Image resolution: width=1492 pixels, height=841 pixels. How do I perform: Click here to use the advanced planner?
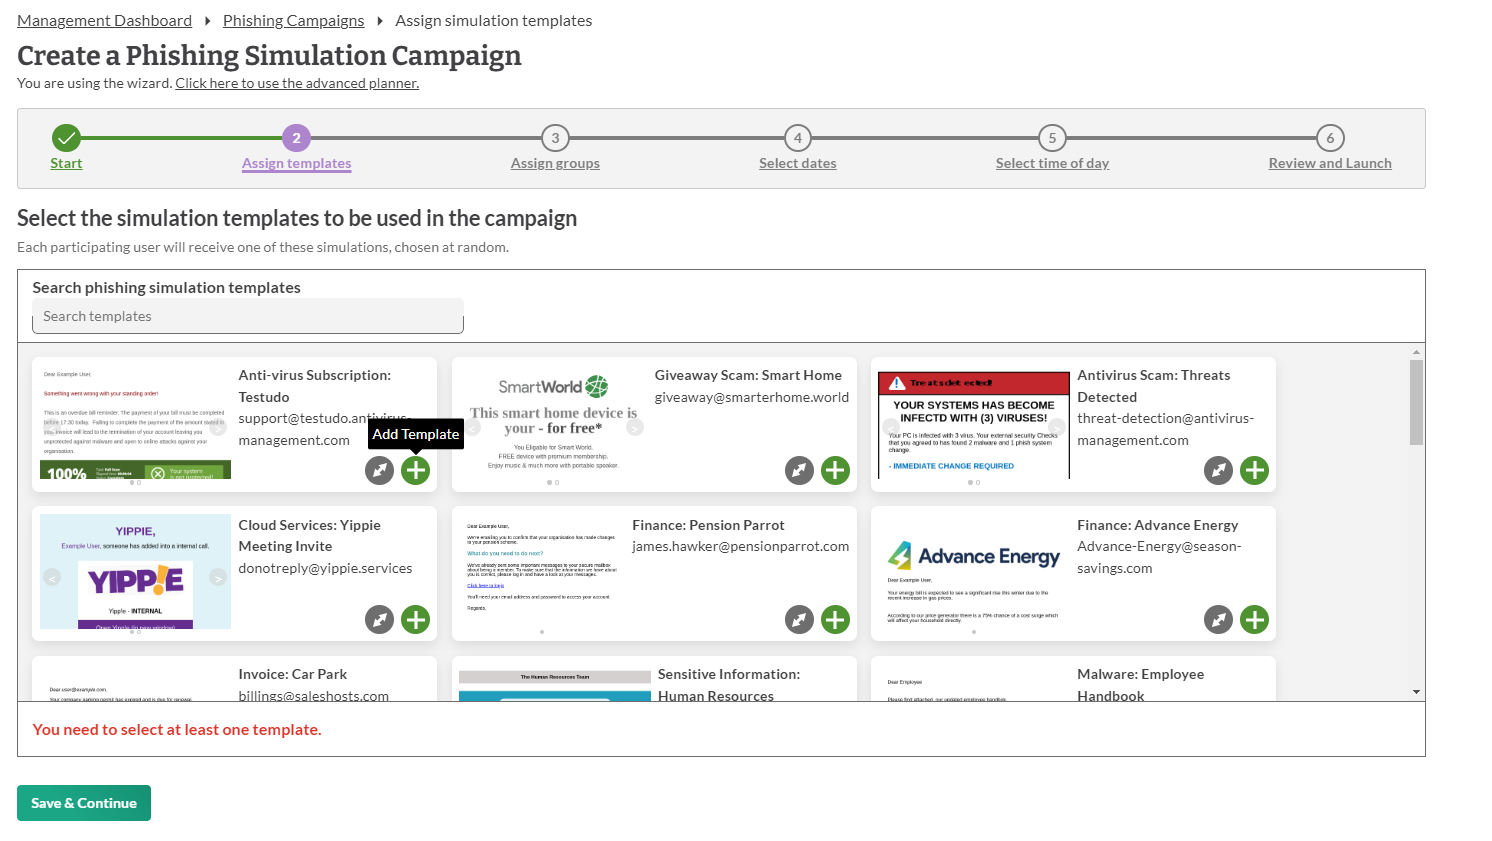297,83
